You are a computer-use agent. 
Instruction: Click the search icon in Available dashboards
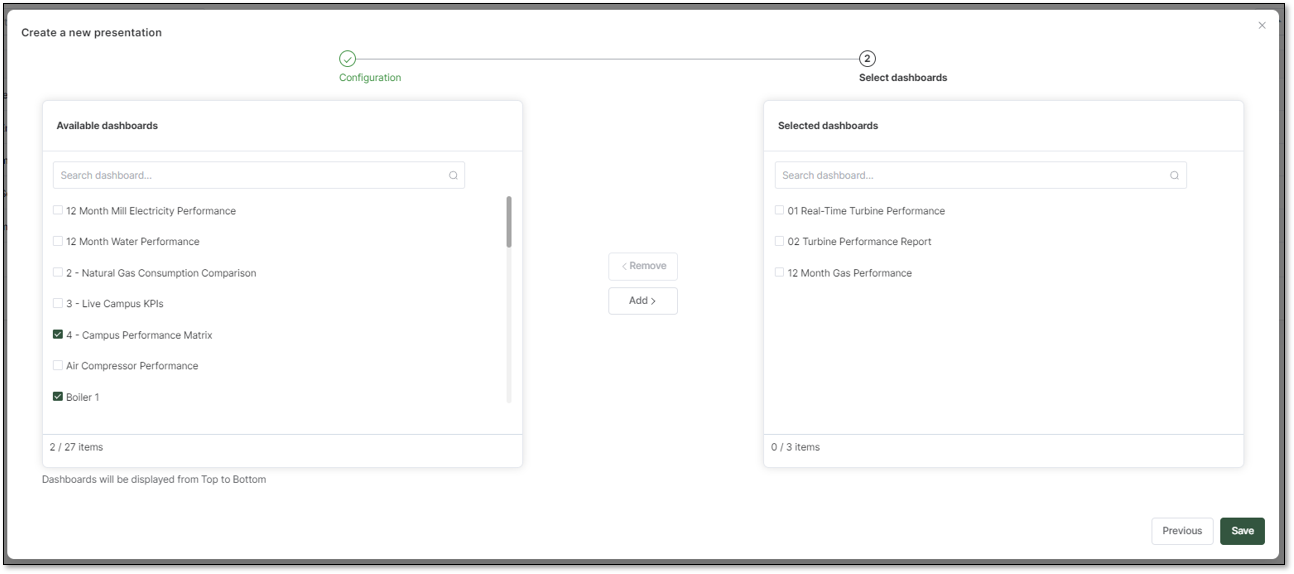click(x=453, y=175)
